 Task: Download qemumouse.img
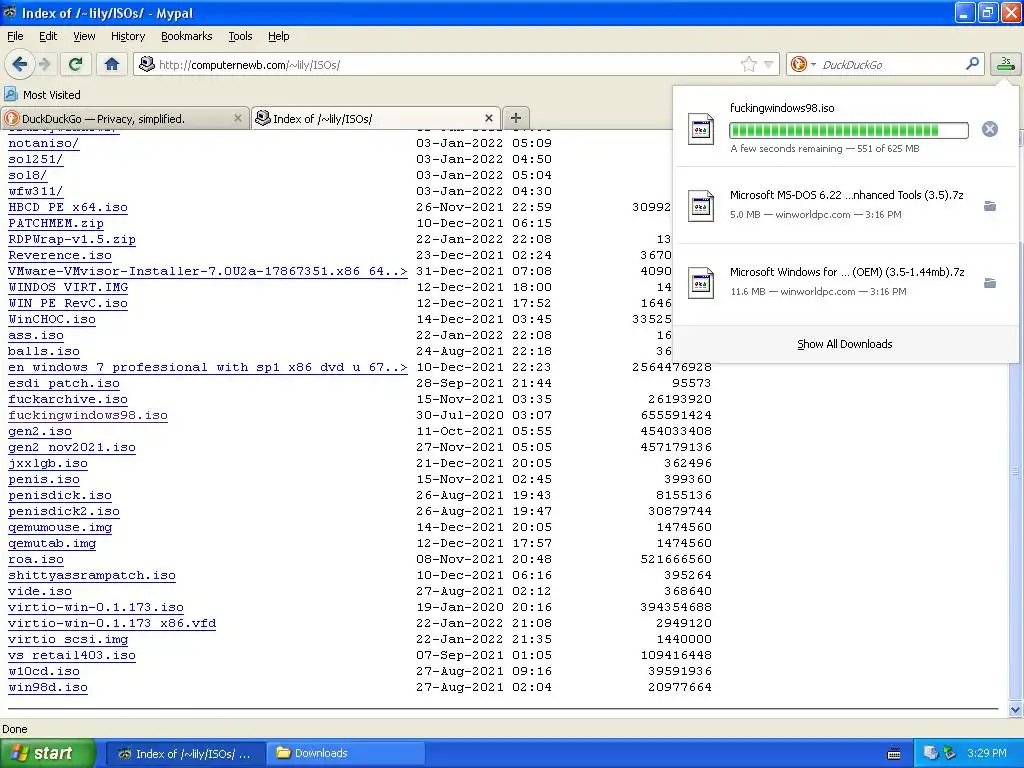coord(60,527)
